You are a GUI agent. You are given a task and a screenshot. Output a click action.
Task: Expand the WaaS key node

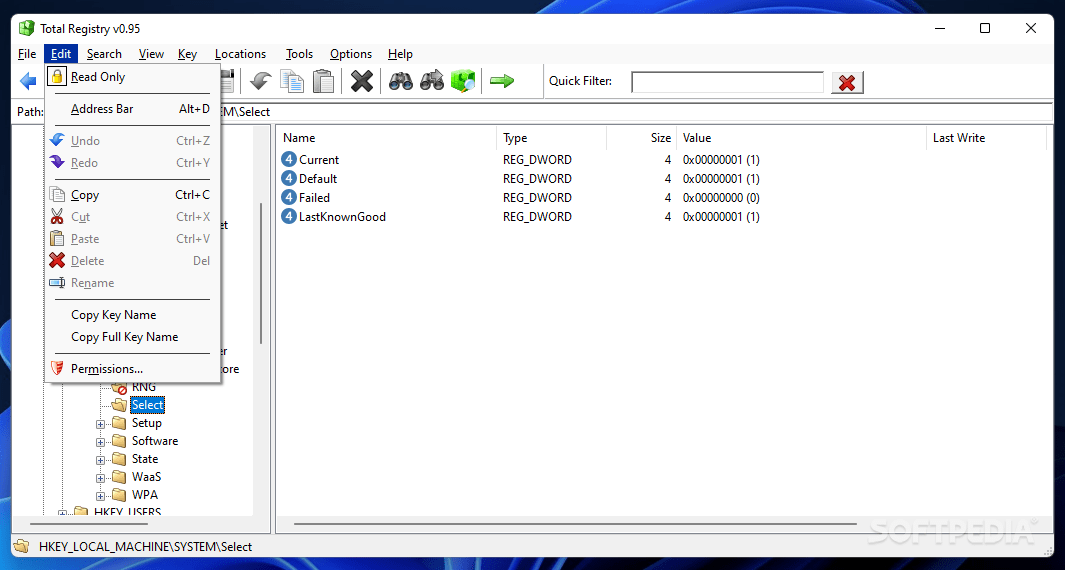click(x=101, y=478)
